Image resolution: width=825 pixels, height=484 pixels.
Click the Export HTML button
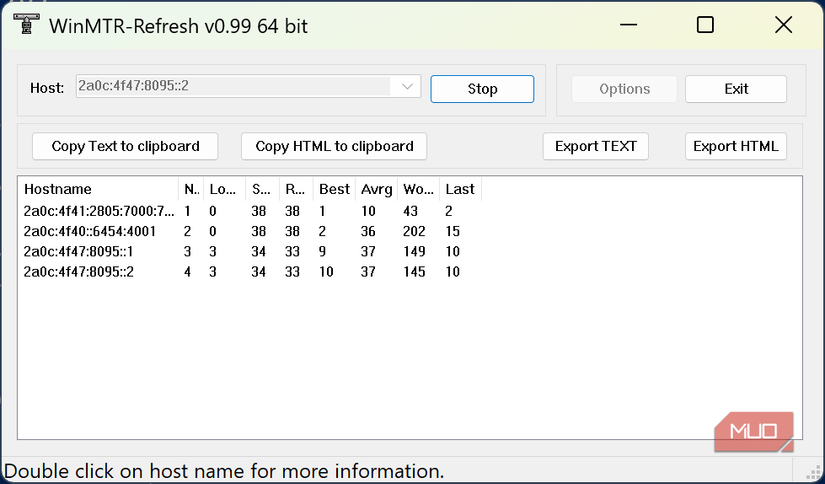(736, 146)
